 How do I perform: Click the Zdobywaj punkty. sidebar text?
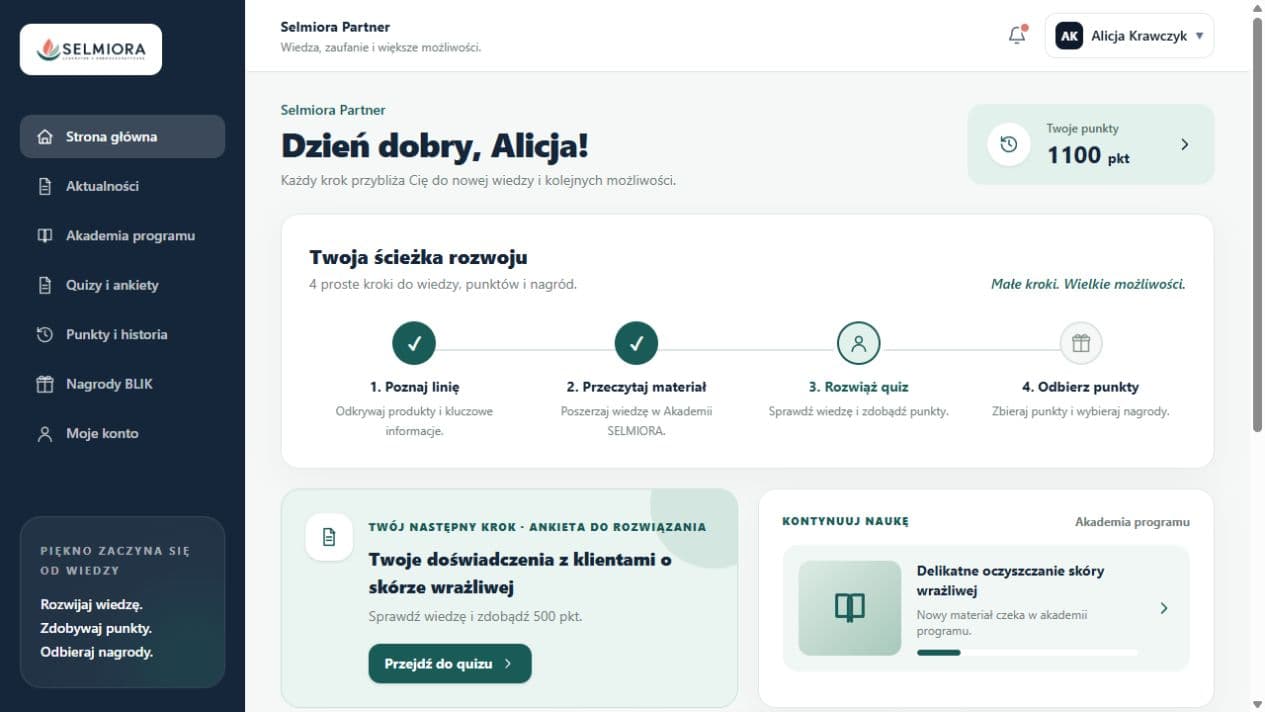coord(96,628)
